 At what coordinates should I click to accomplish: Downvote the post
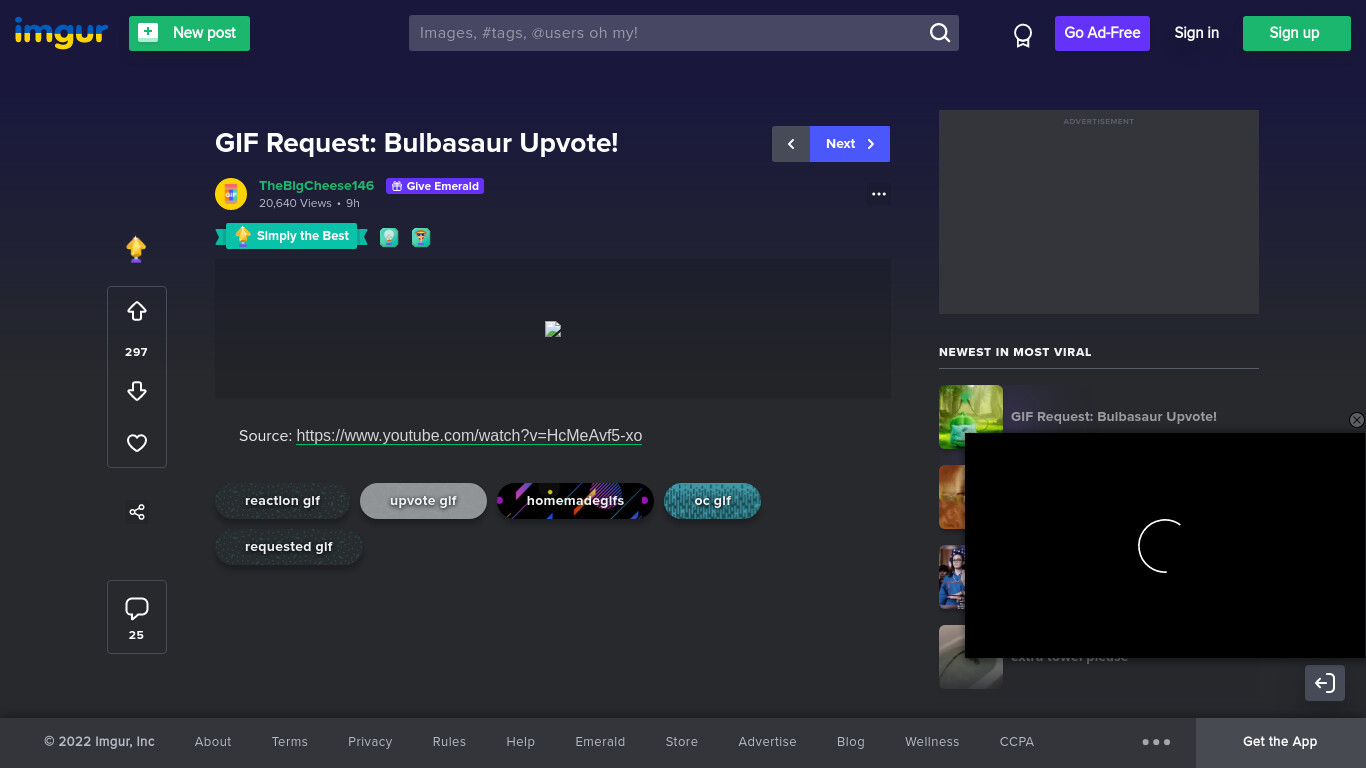pos(137,391)
